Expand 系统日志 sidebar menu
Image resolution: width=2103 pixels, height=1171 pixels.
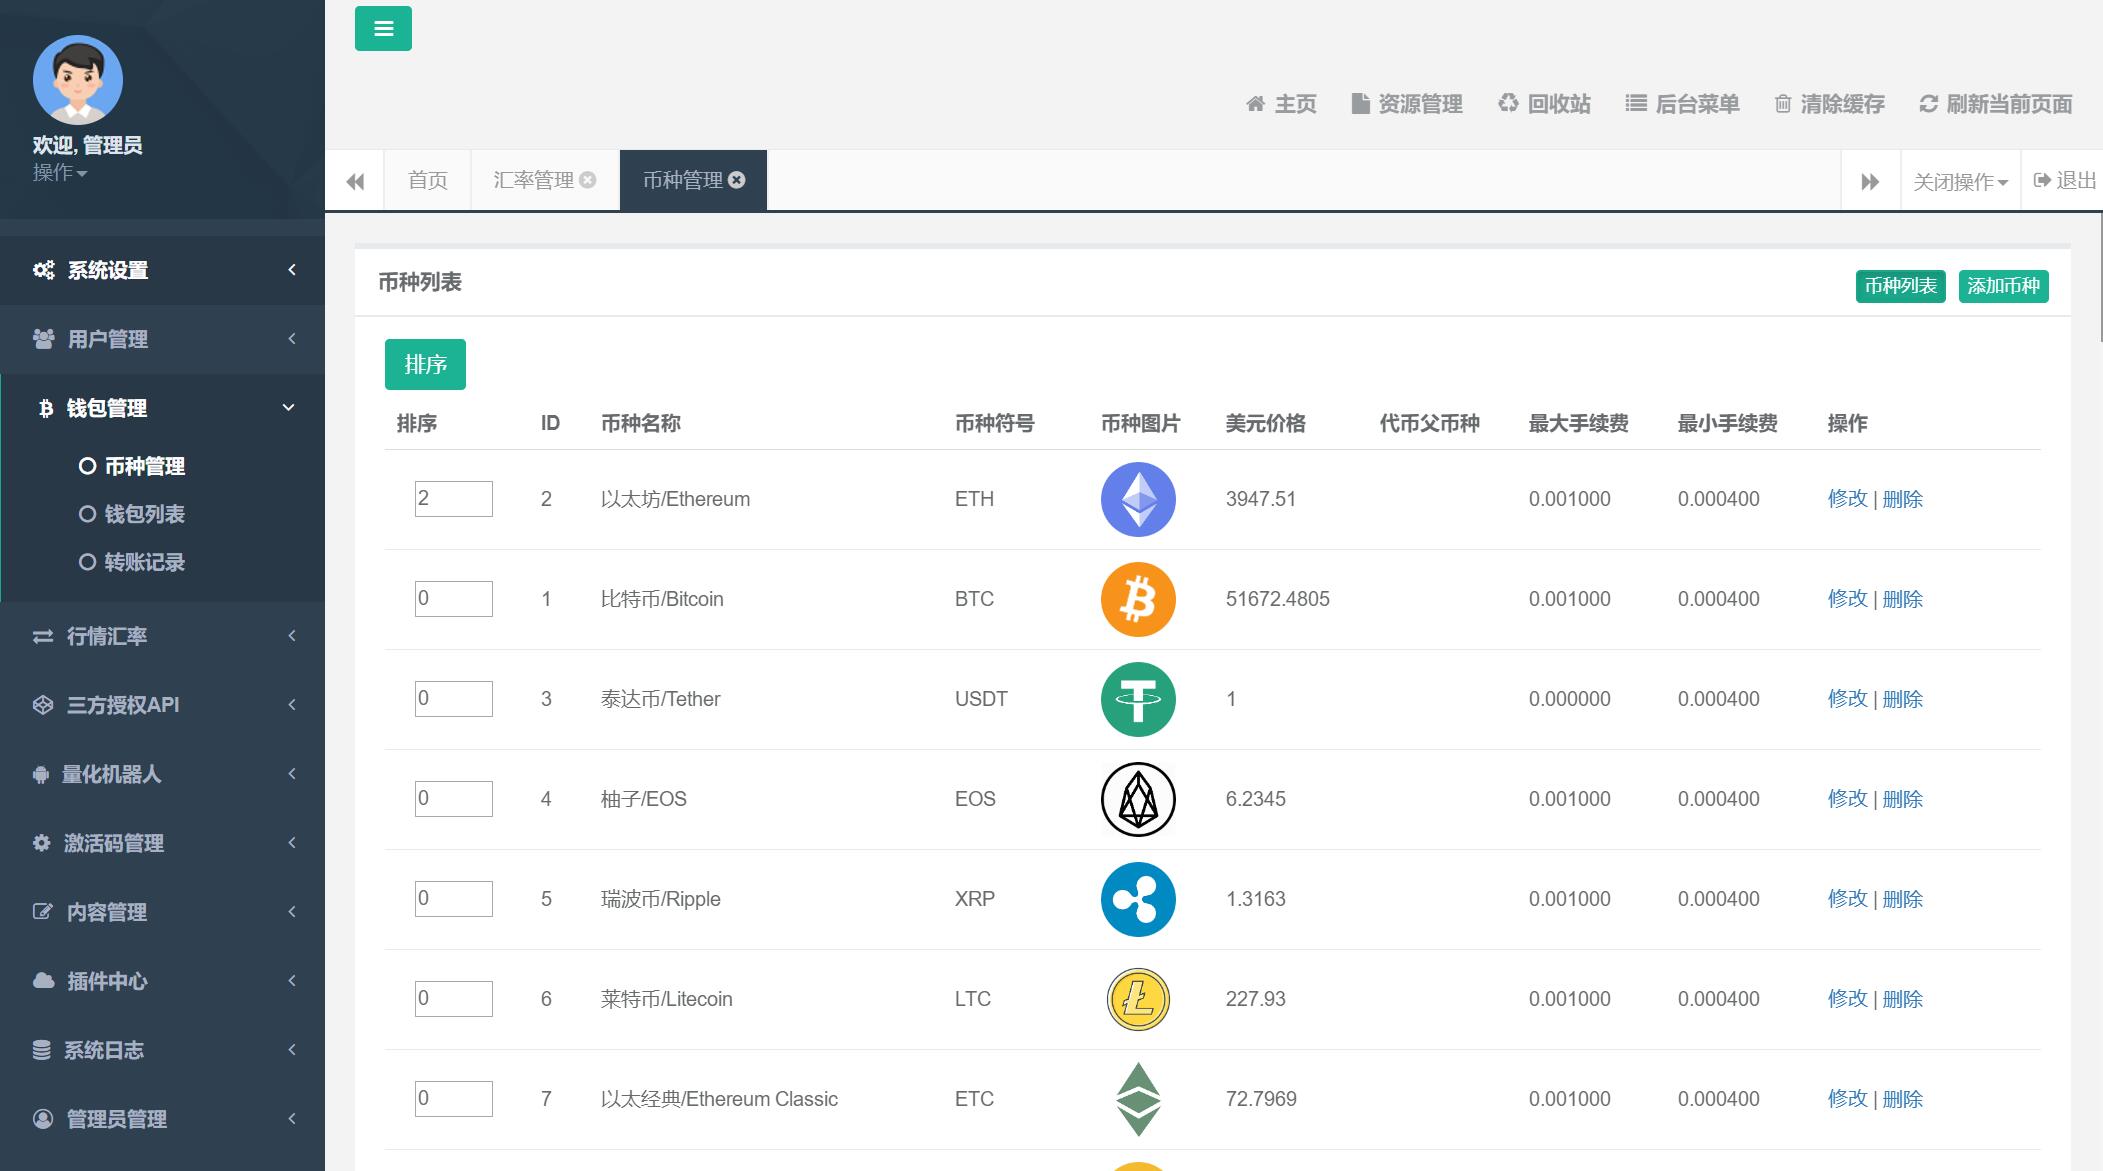coord(162,1050)
